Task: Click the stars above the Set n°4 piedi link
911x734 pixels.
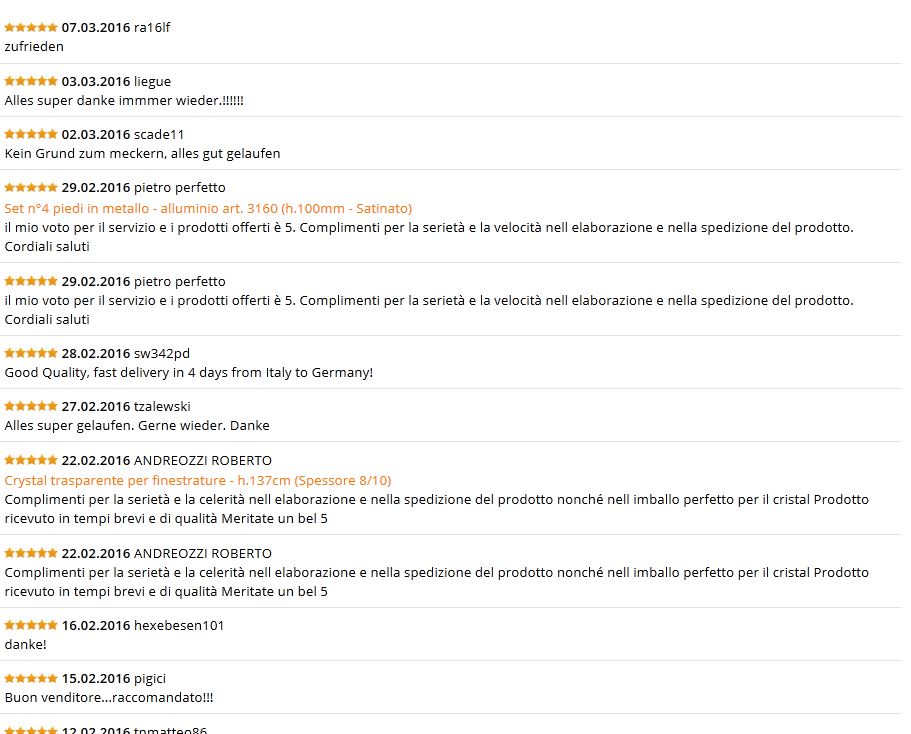Action: coord(31,188)
